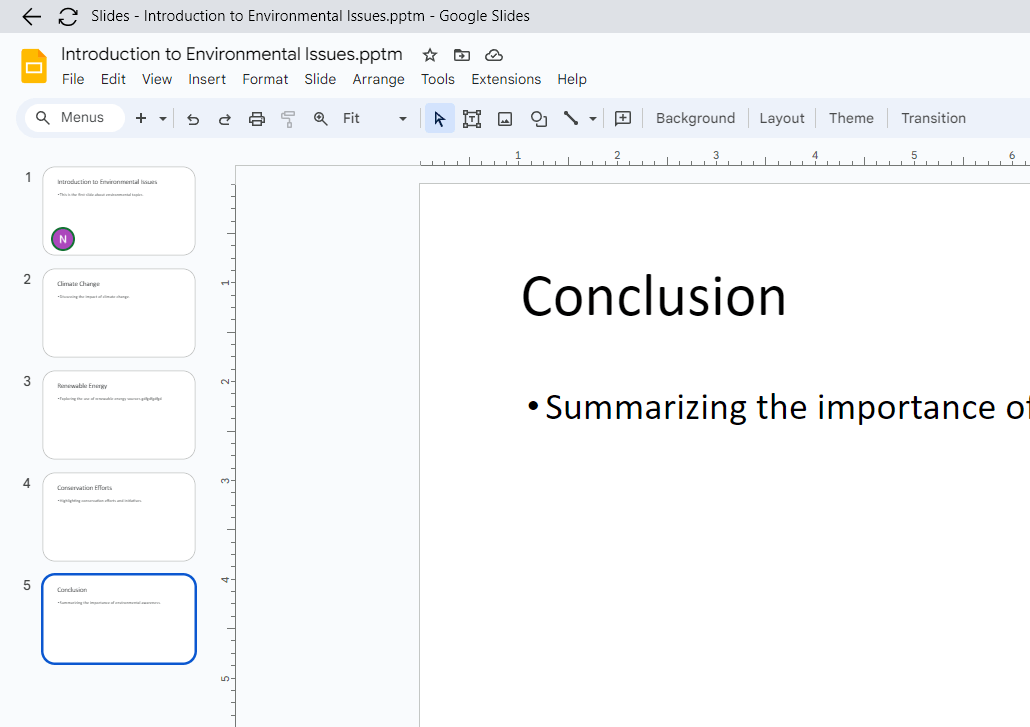Image resolution: width=1030 pixels, height=727 pixels.
Task: Open the Arrange menu
Action: (x=378, y=79)
